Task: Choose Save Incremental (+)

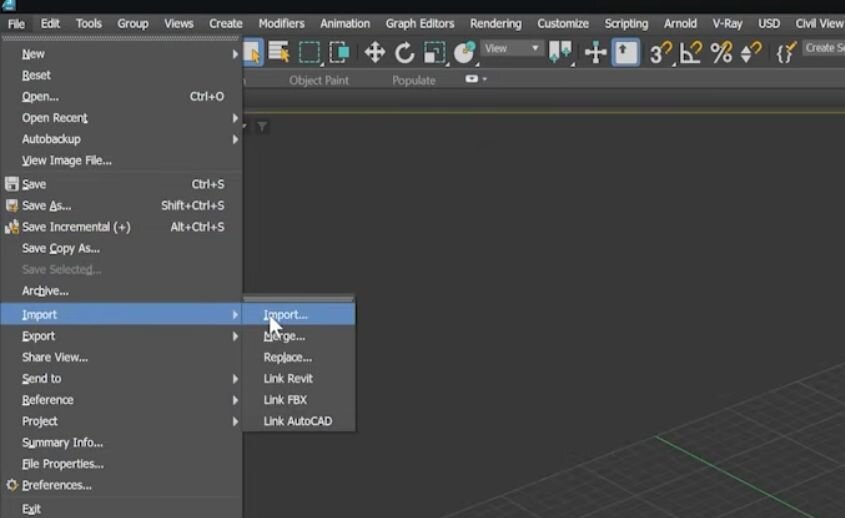Action: tap(121, 227)
